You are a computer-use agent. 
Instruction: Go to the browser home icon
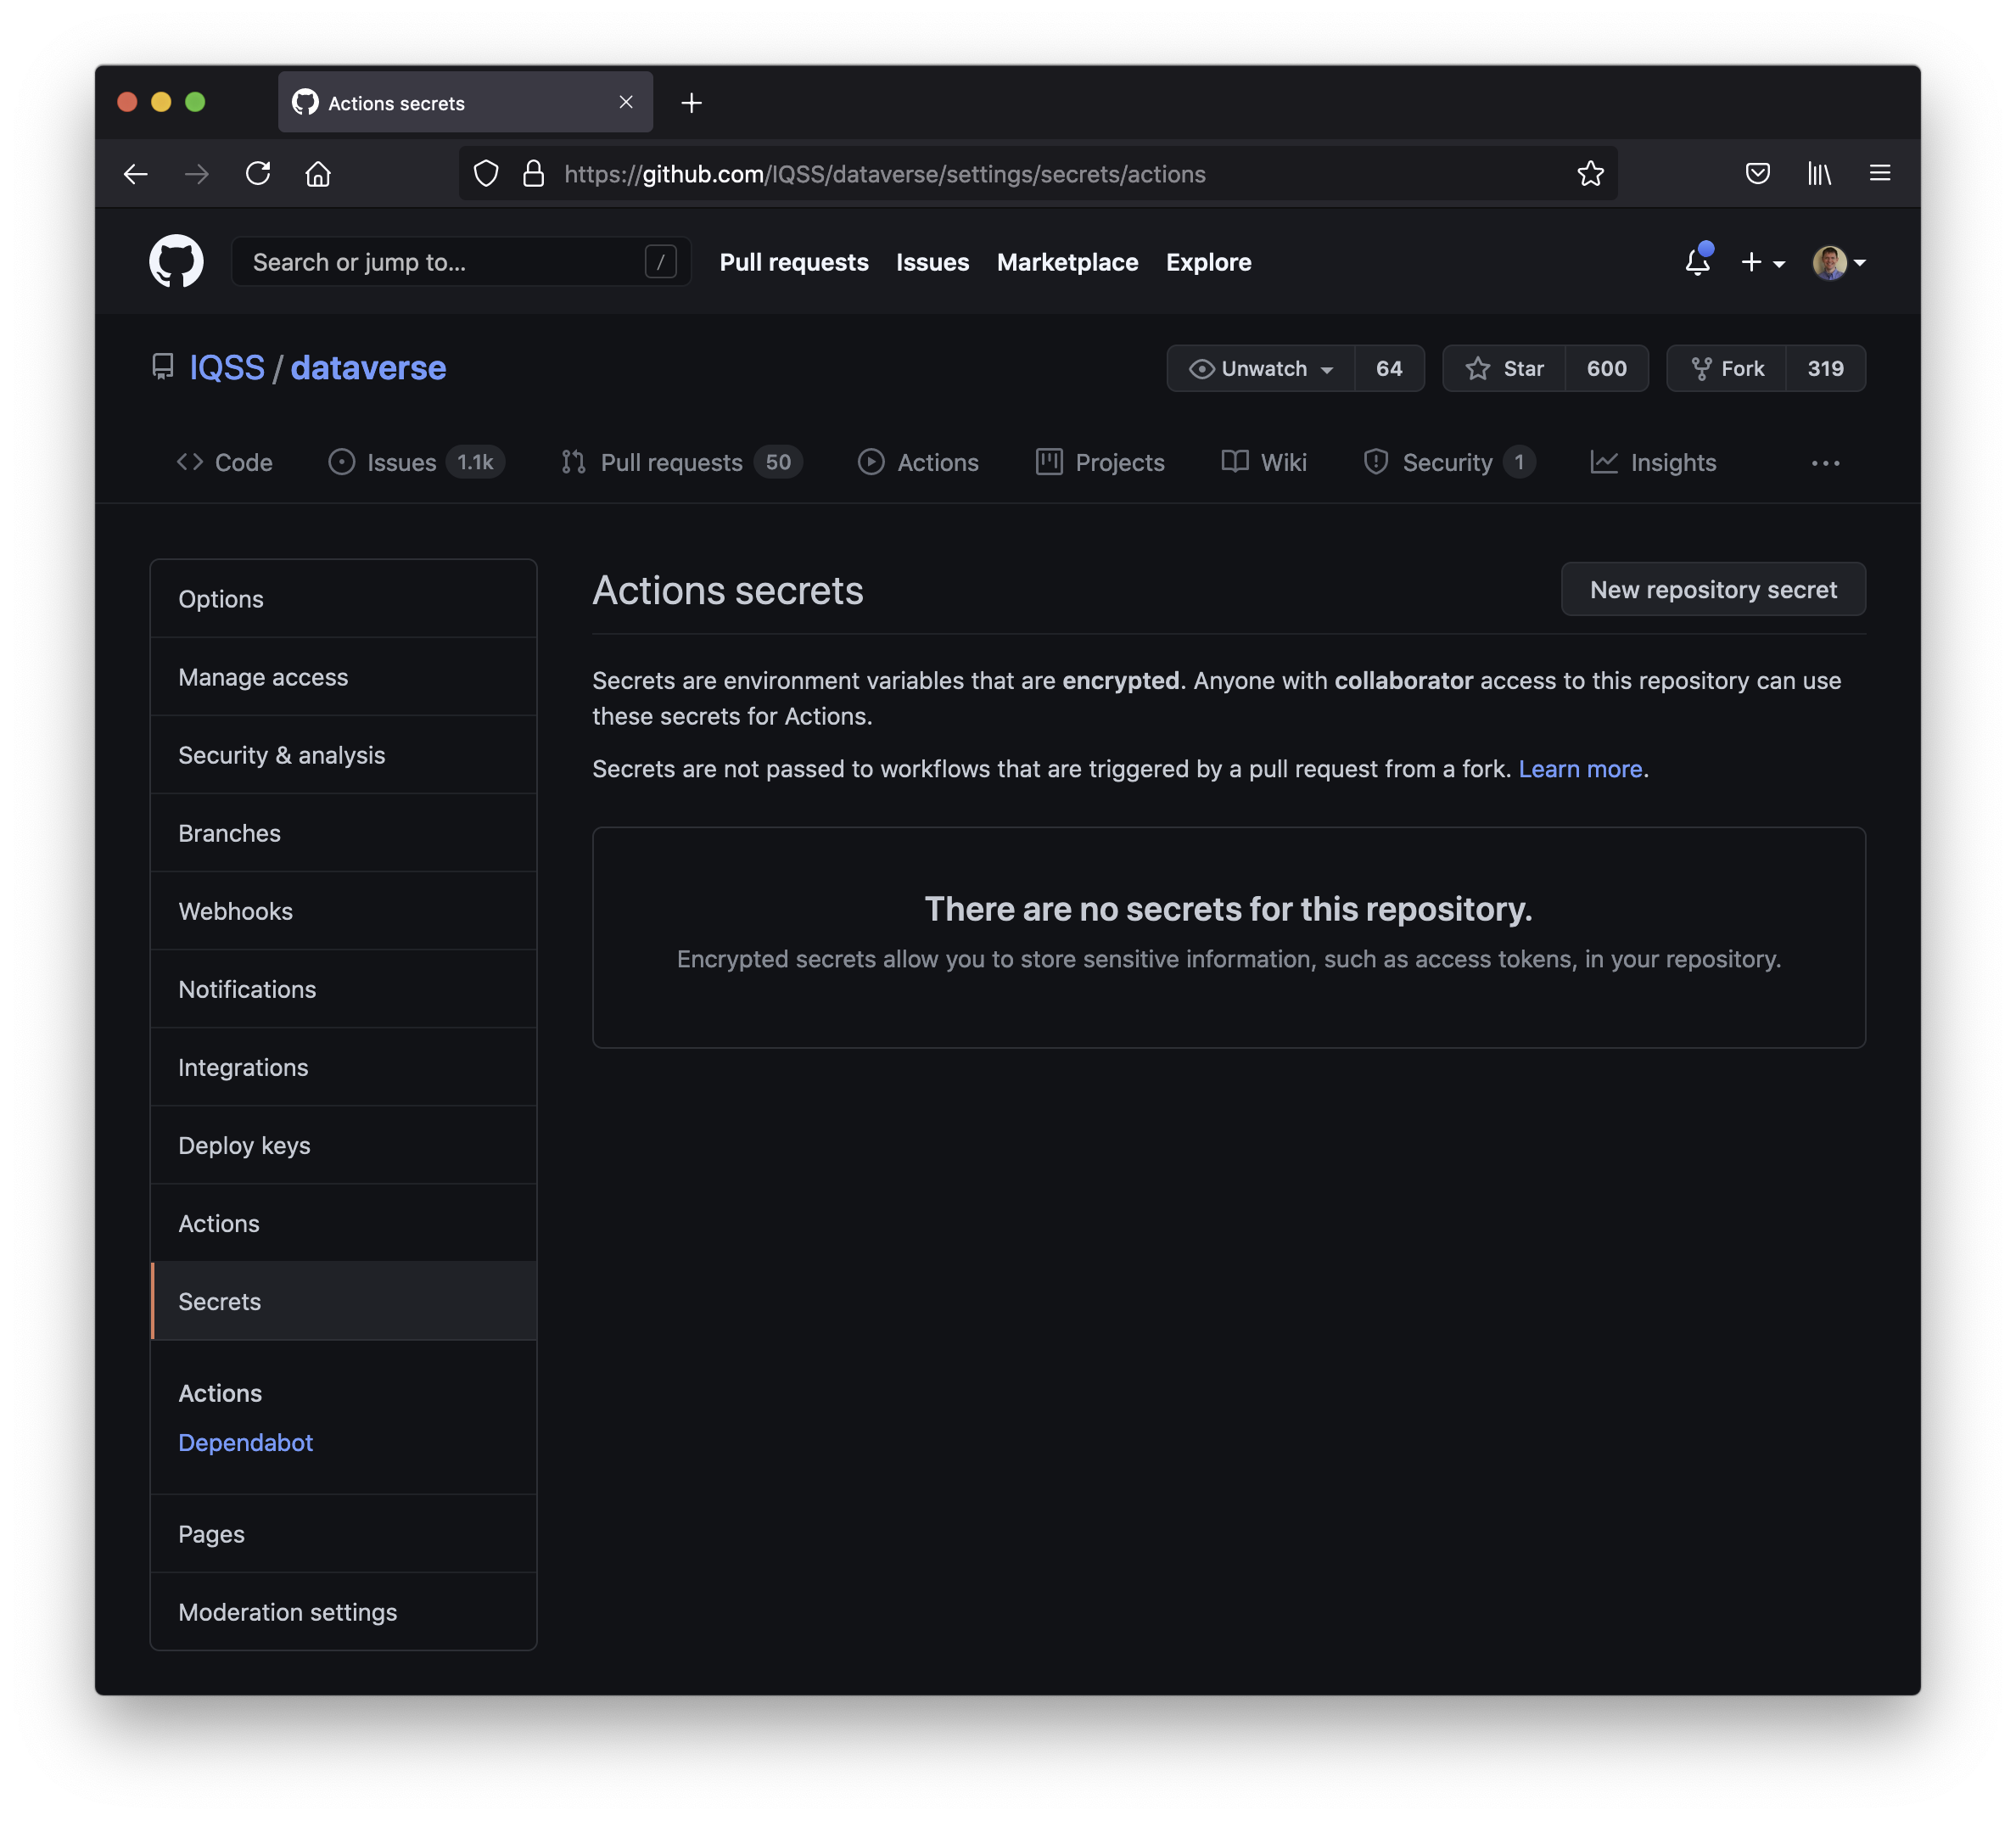pyautogui.click(x=318, y=174)
